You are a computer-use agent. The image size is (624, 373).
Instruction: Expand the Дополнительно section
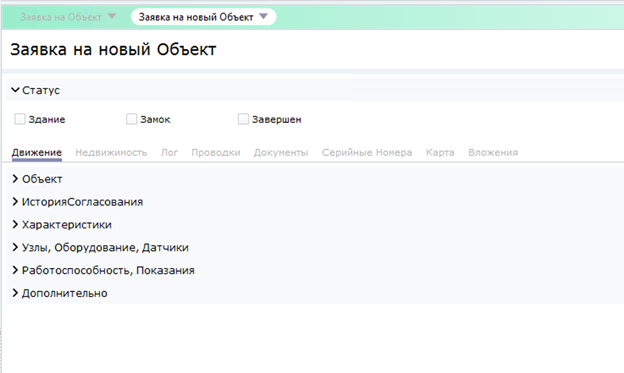(15, 293)
